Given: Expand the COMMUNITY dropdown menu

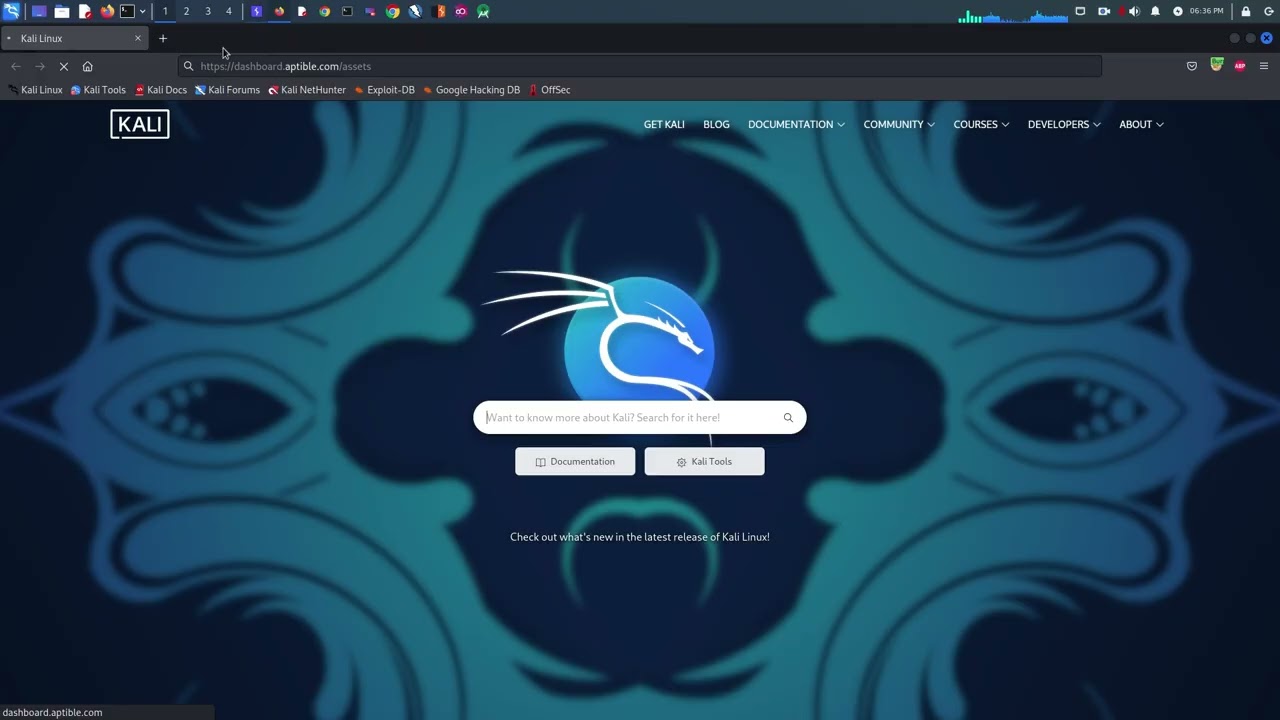Looking at the screenshot, I should pyautogui.click(x=899, y=124).
